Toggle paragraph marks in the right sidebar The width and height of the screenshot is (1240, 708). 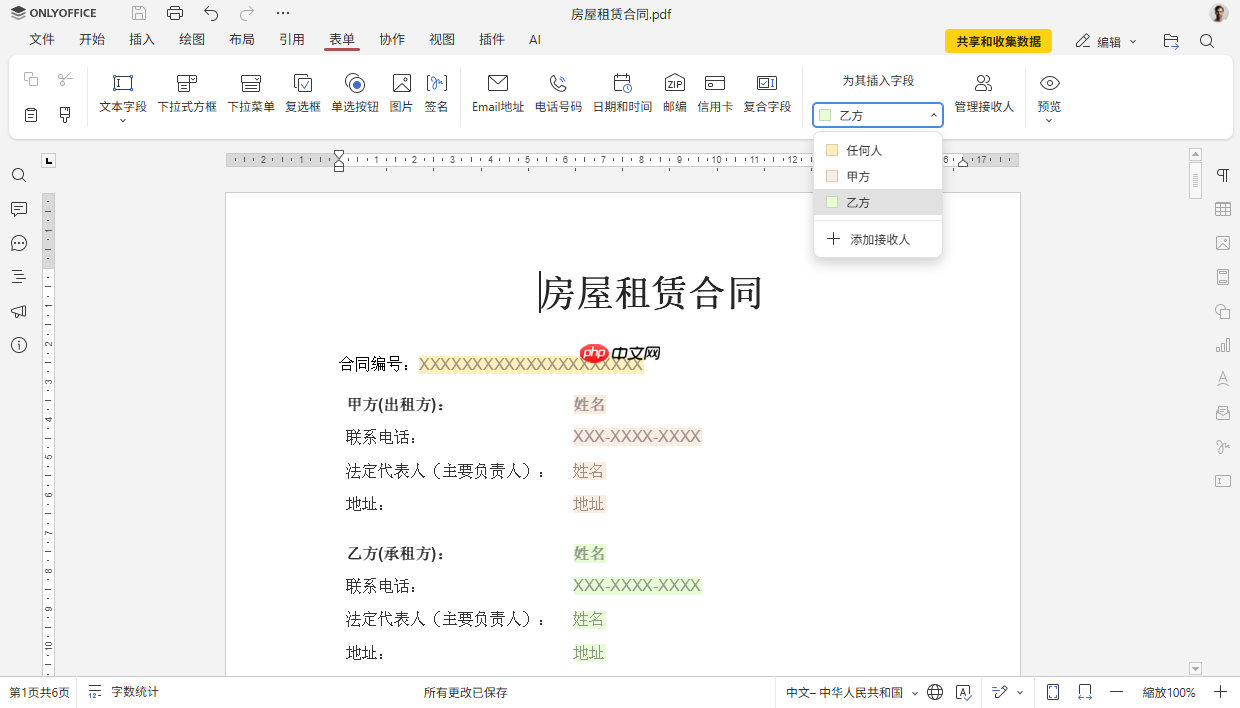pos(1221,175)
